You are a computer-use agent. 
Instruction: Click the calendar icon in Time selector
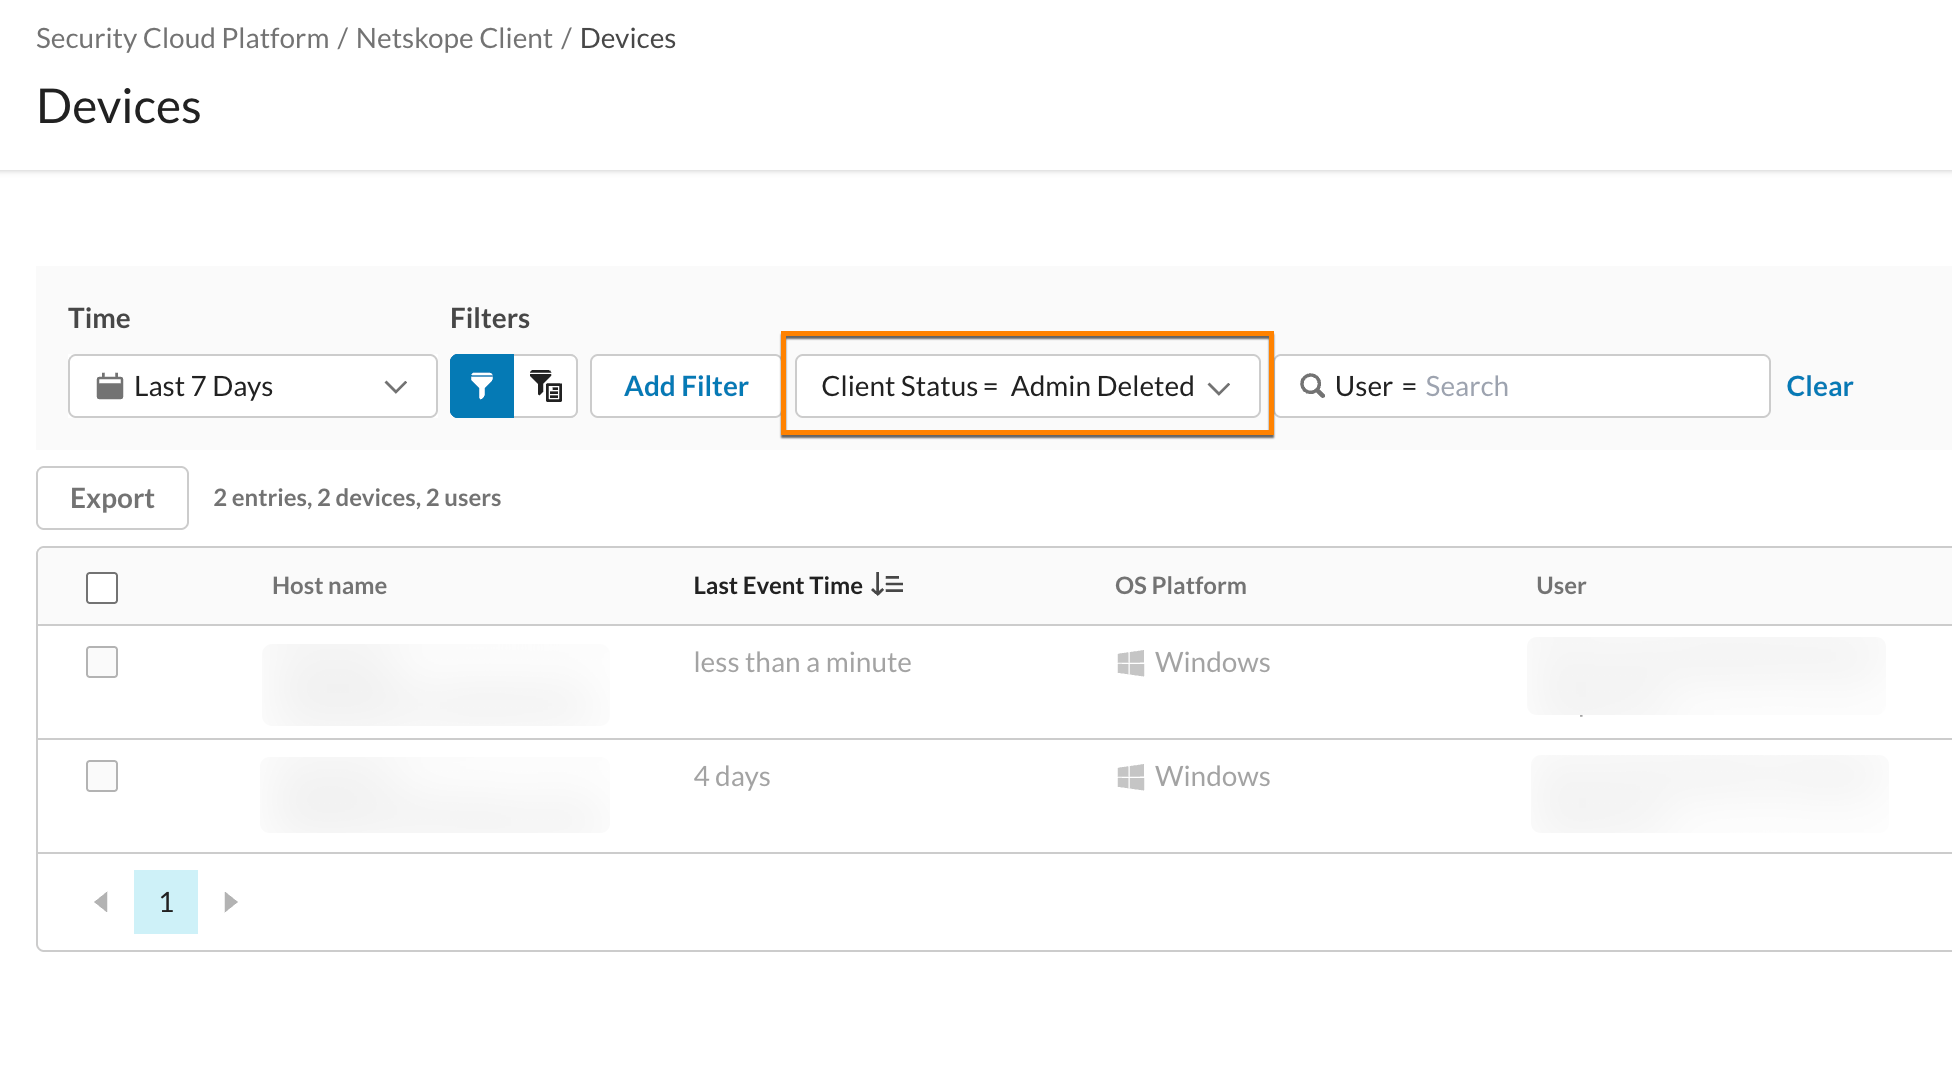pyautogui.click(x=110, y=386)
